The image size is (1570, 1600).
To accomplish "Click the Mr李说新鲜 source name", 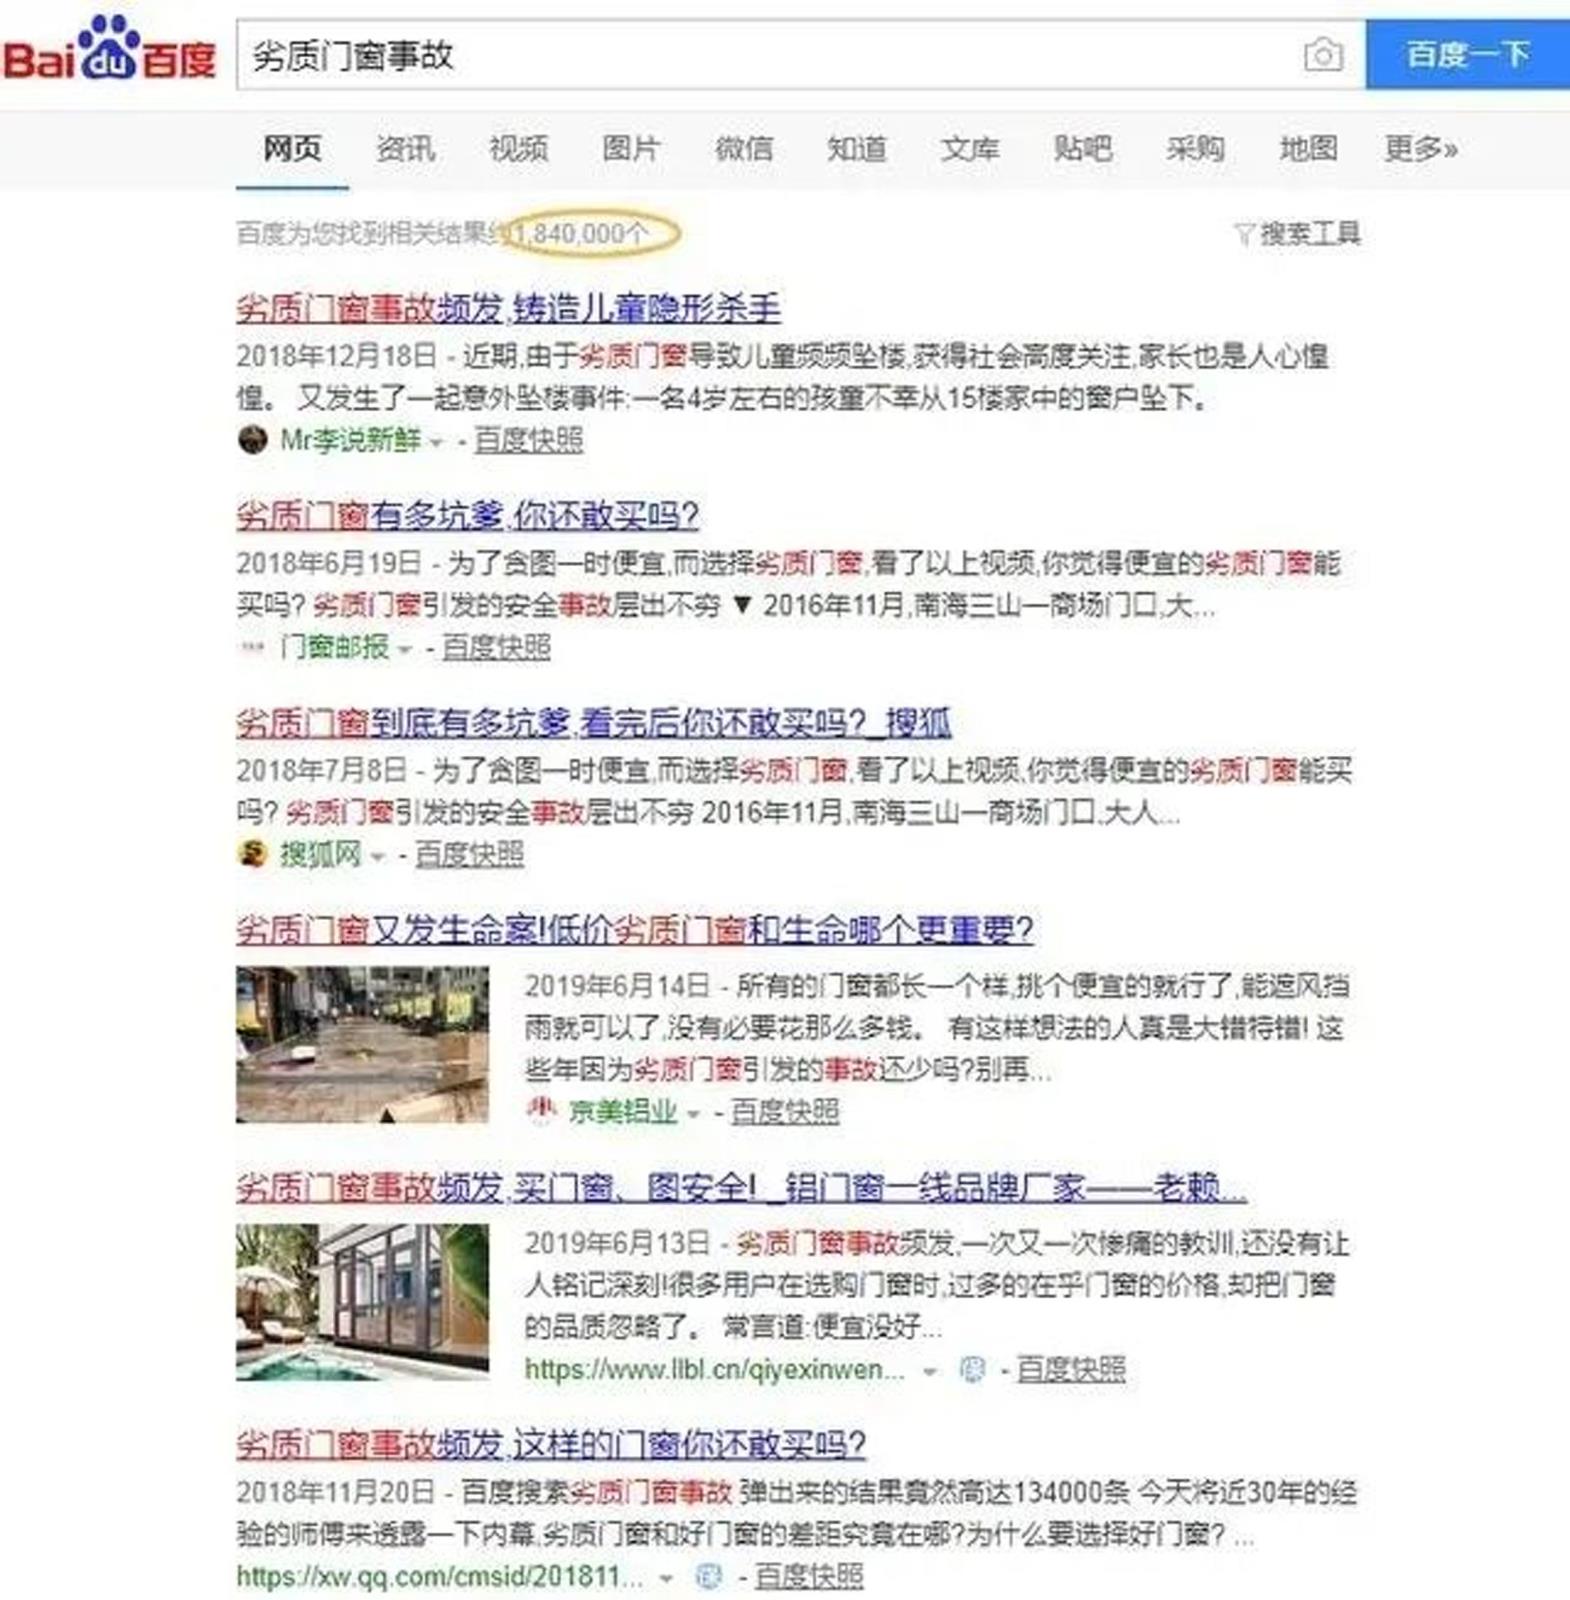I will pyautogui.click(x=350, y=440).
